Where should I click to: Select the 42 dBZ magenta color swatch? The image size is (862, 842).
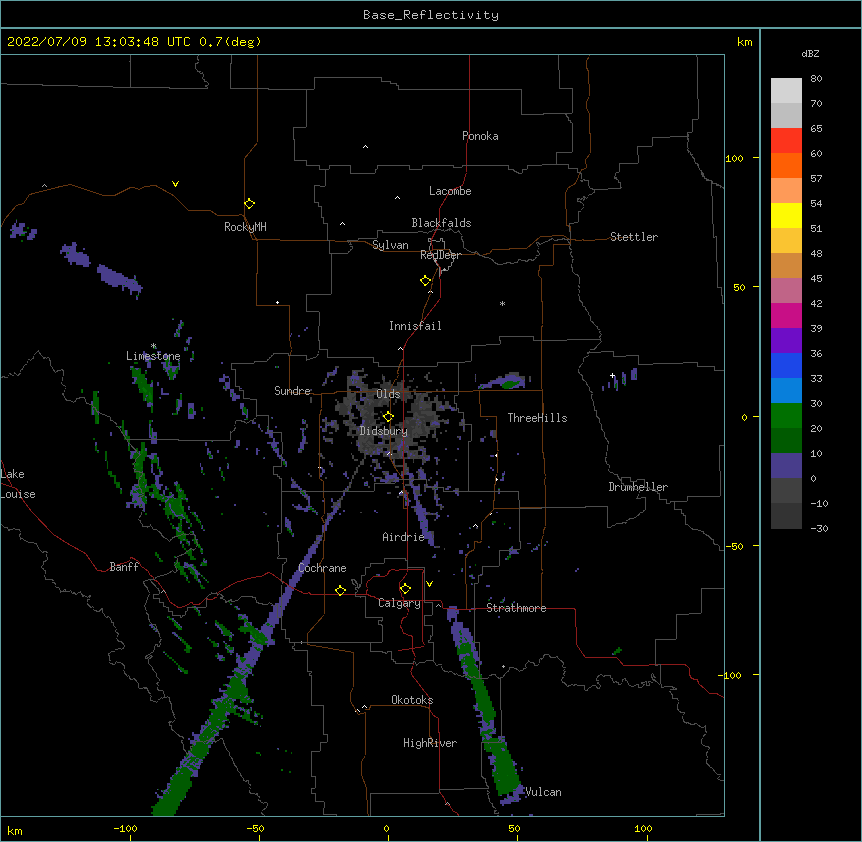[x=786, y=315]
